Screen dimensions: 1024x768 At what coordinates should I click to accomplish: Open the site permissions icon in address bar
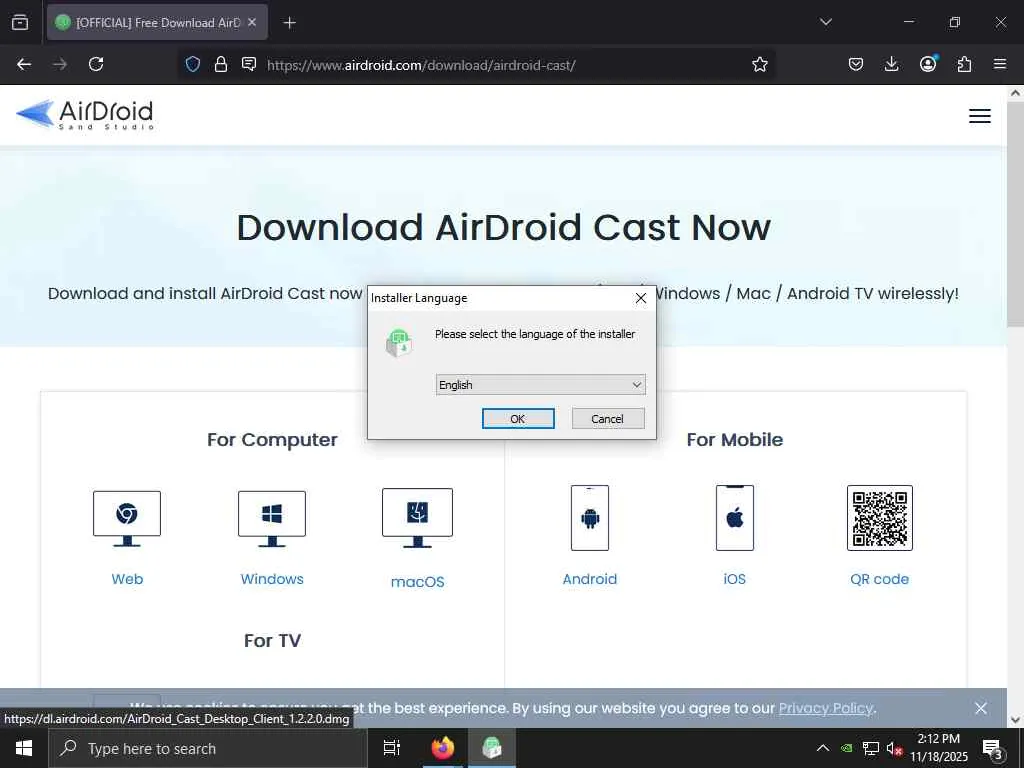[249, 64]
